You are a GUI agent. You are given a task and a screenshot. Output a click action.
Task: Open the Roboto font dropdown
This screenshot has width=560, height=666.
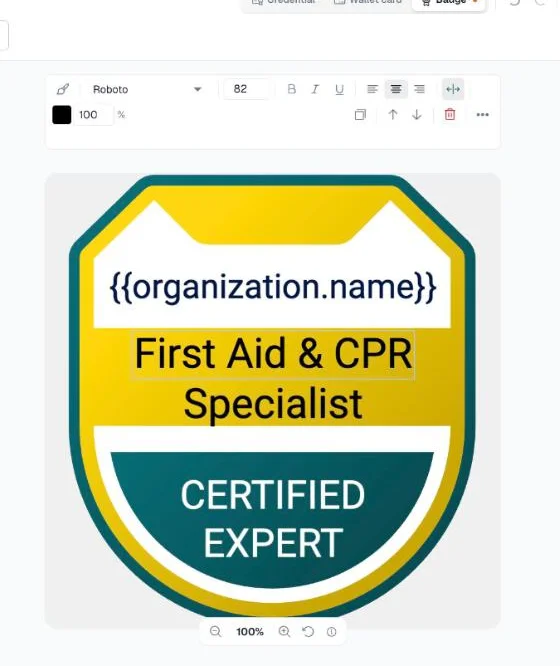point(146,89)
